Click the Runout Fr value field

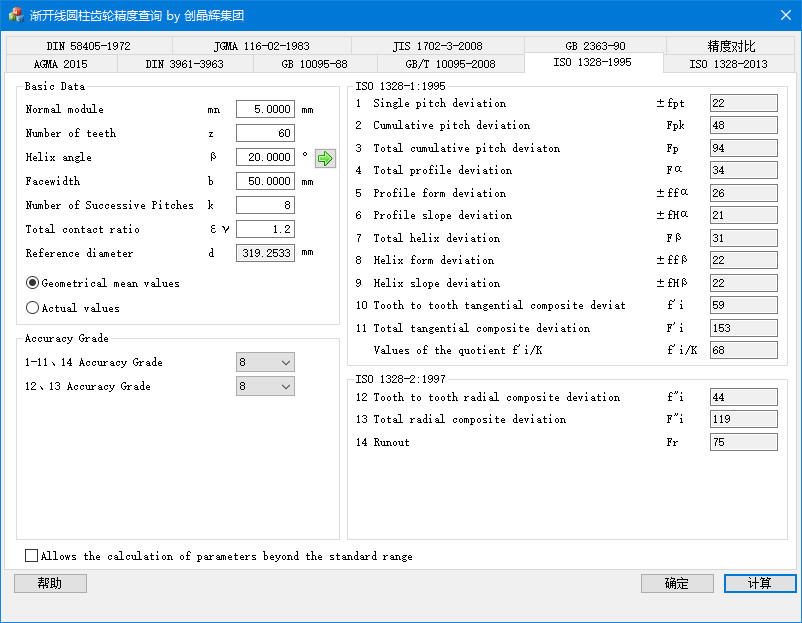point(744,442)
